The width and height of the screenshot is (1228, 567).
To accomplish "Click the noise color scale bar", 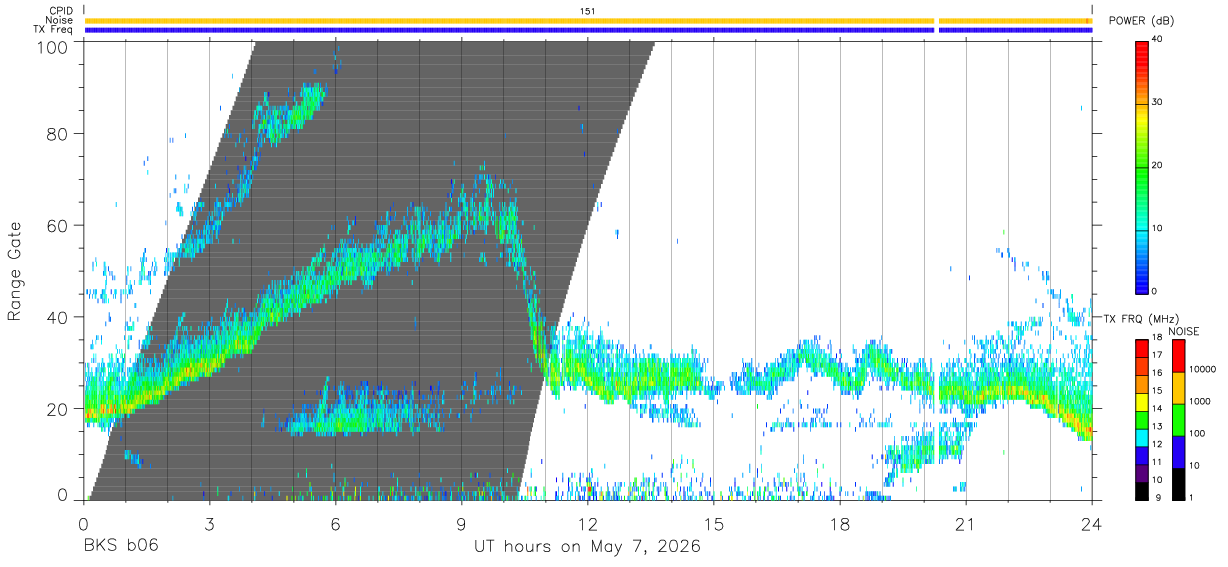I will tap(1179, 419).
